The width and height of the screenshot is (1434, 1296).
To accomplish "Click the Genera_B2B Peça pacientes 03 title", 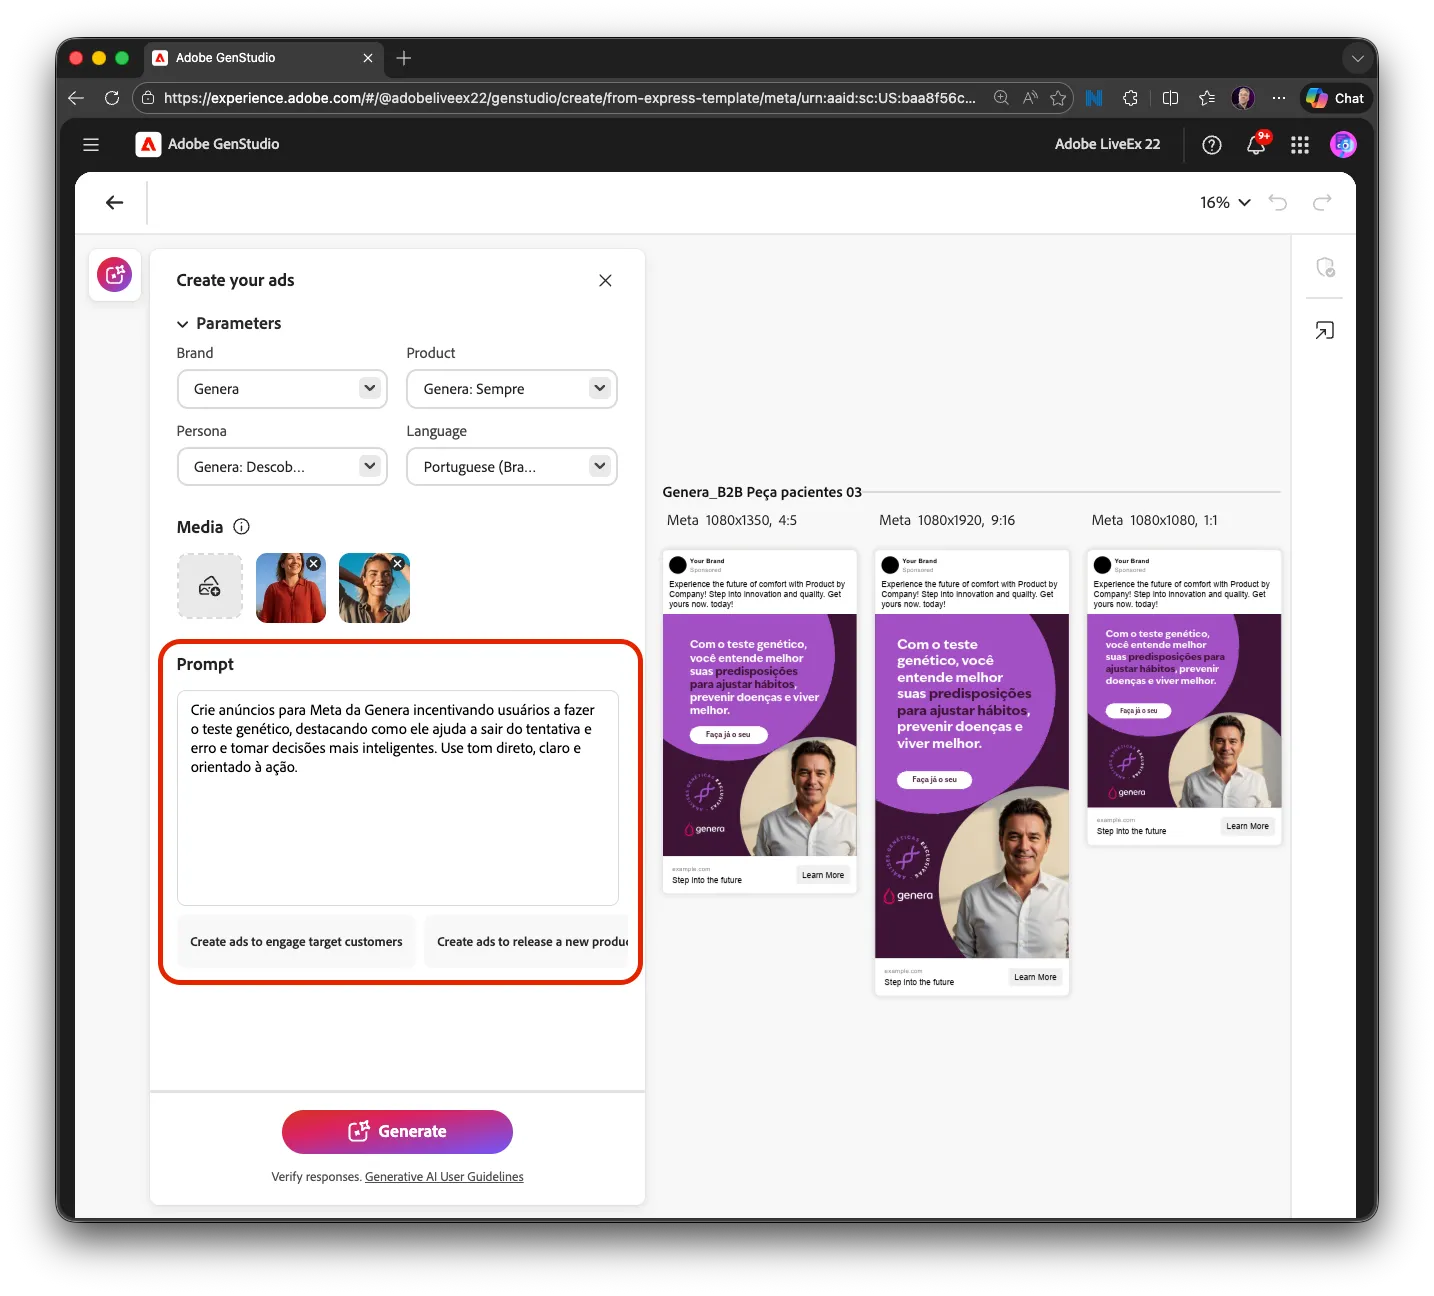I will coord(762,492).
